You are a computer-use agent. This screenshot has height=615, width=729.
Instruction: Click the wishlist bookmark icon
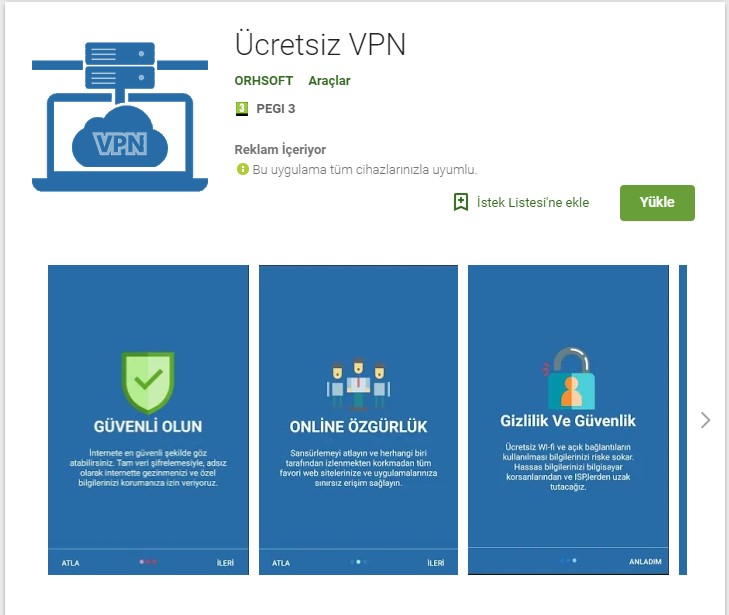pyautogui.click(x=461, y=202)
